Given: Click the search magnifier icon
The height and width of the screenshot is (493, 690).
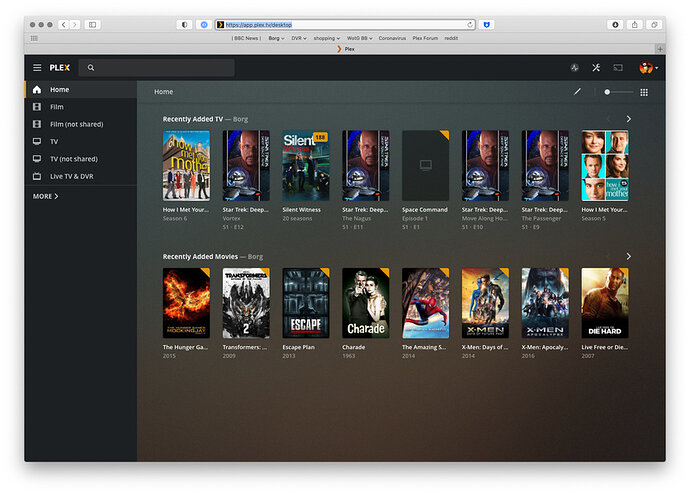Looking at the screenshot, I should 91,68.
